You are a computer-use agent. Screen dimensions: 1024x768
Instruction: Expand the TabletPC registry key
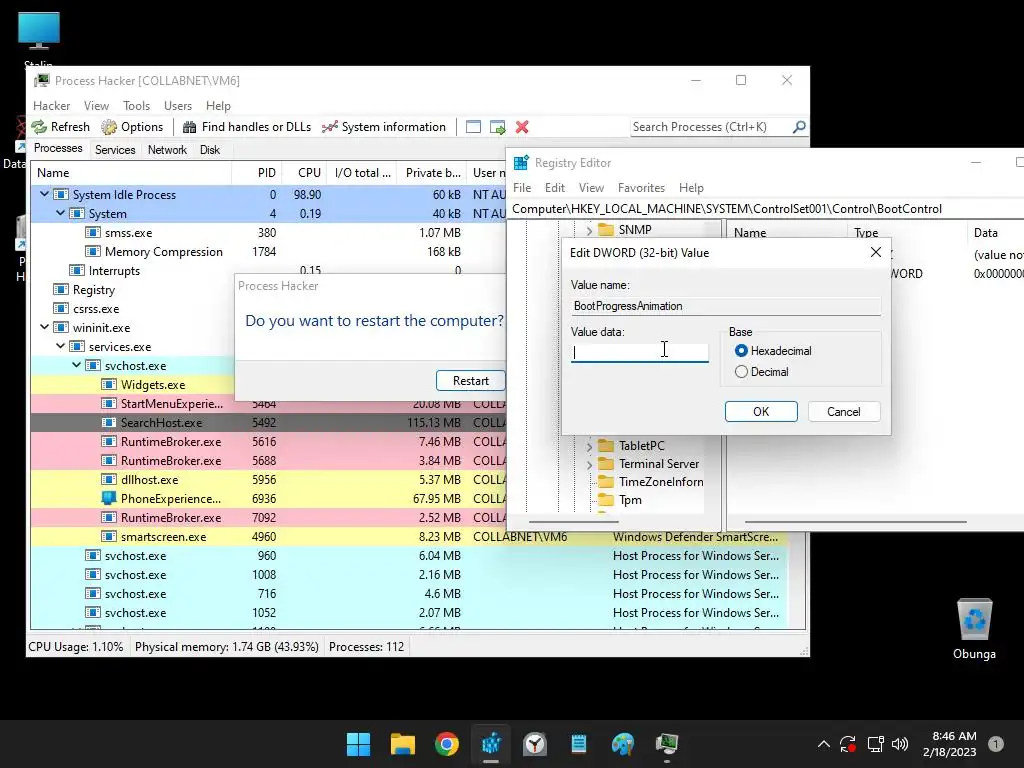pos(589,446)
